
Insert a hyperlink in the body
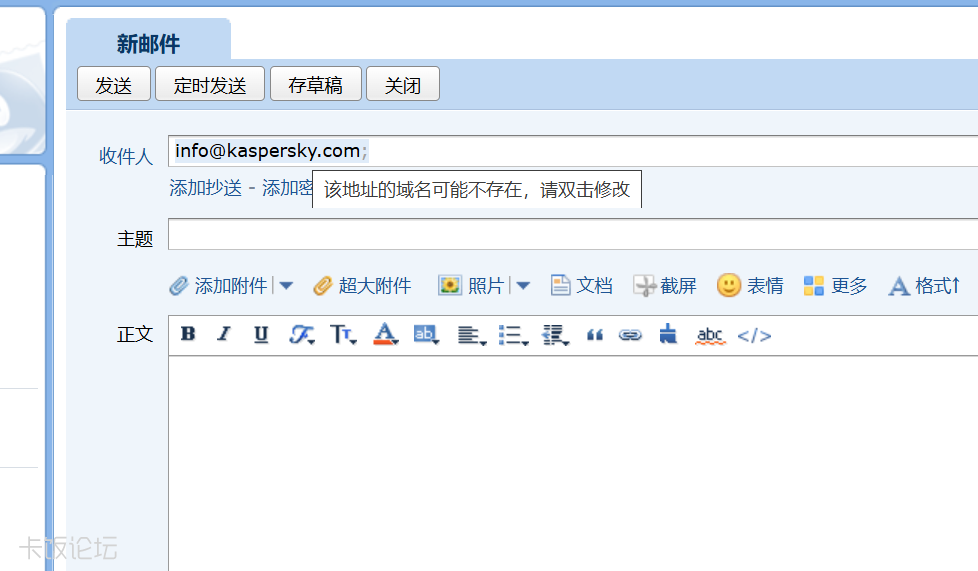point(630,336)
